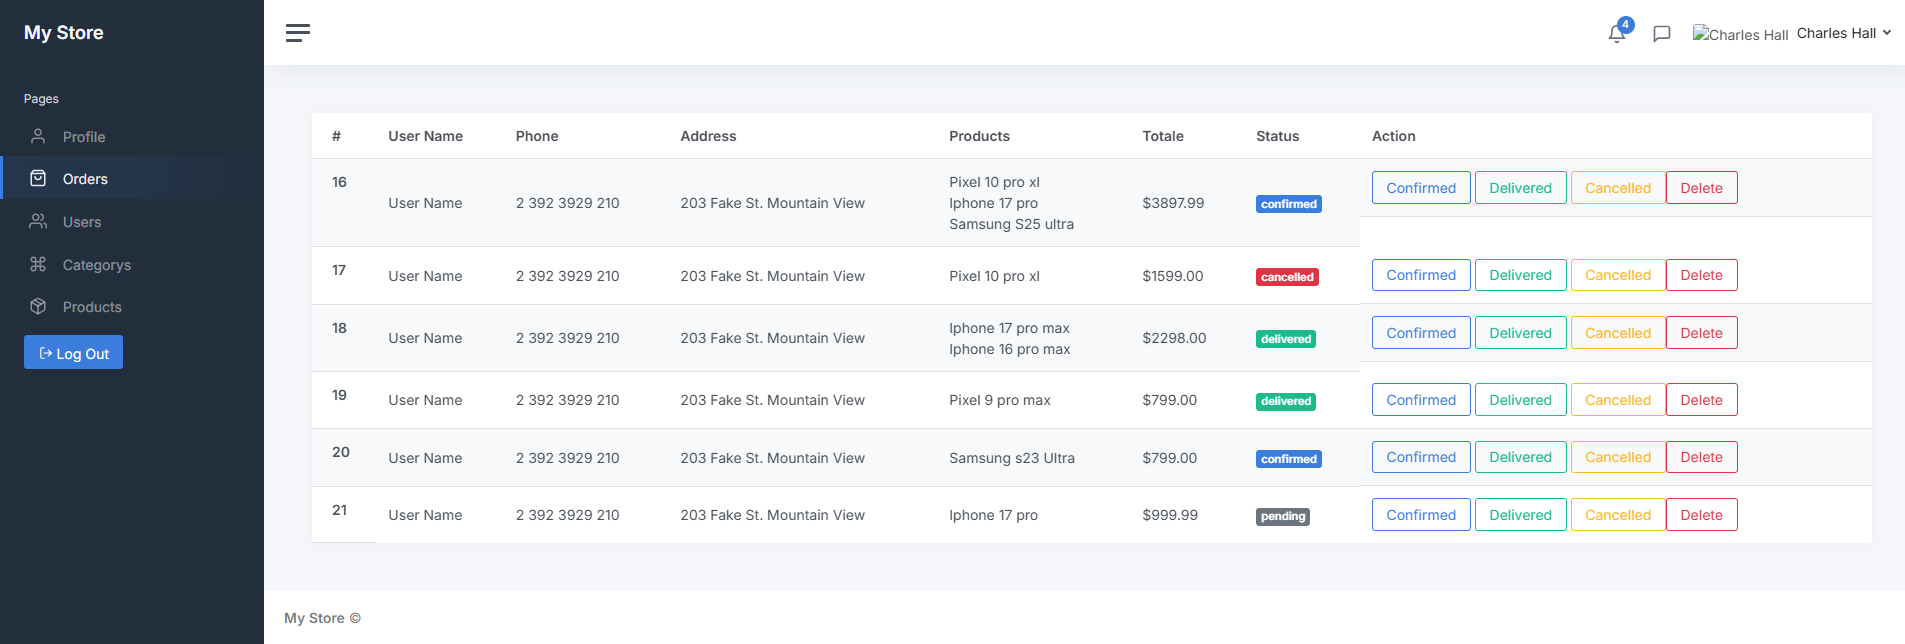Click the cancelled status badge on order 17
1905x644 pixels.
(x=1286, y=277)
